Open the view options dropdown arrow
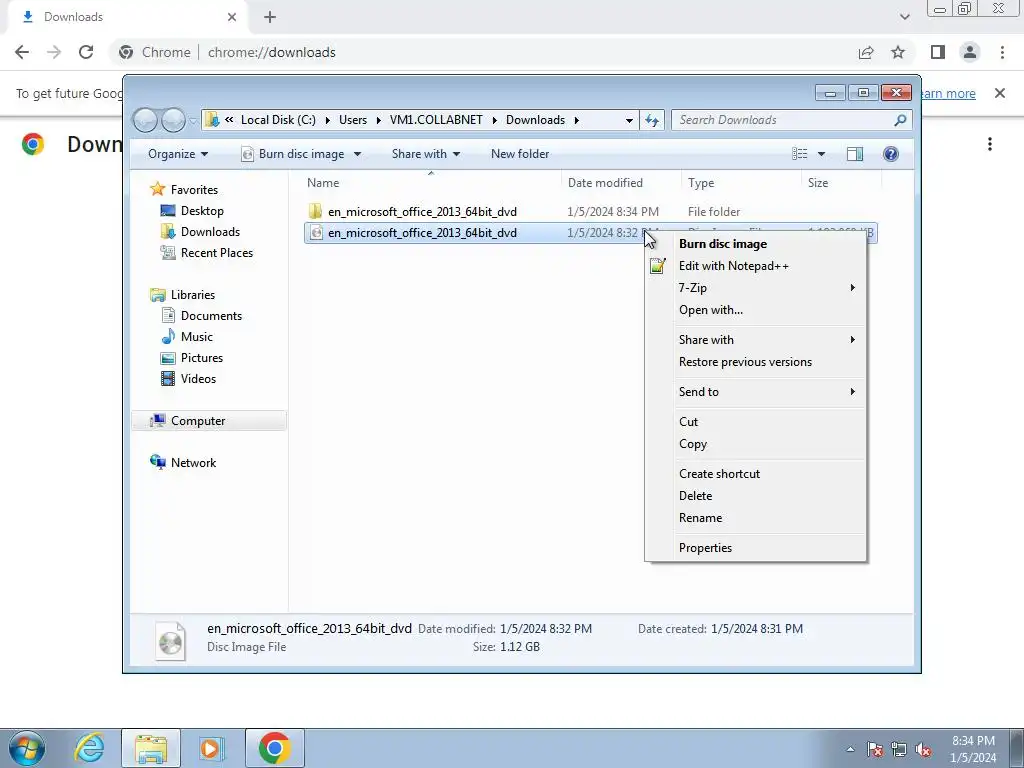The height and width of the screenshot is (768, 1024). click(822, 154)
